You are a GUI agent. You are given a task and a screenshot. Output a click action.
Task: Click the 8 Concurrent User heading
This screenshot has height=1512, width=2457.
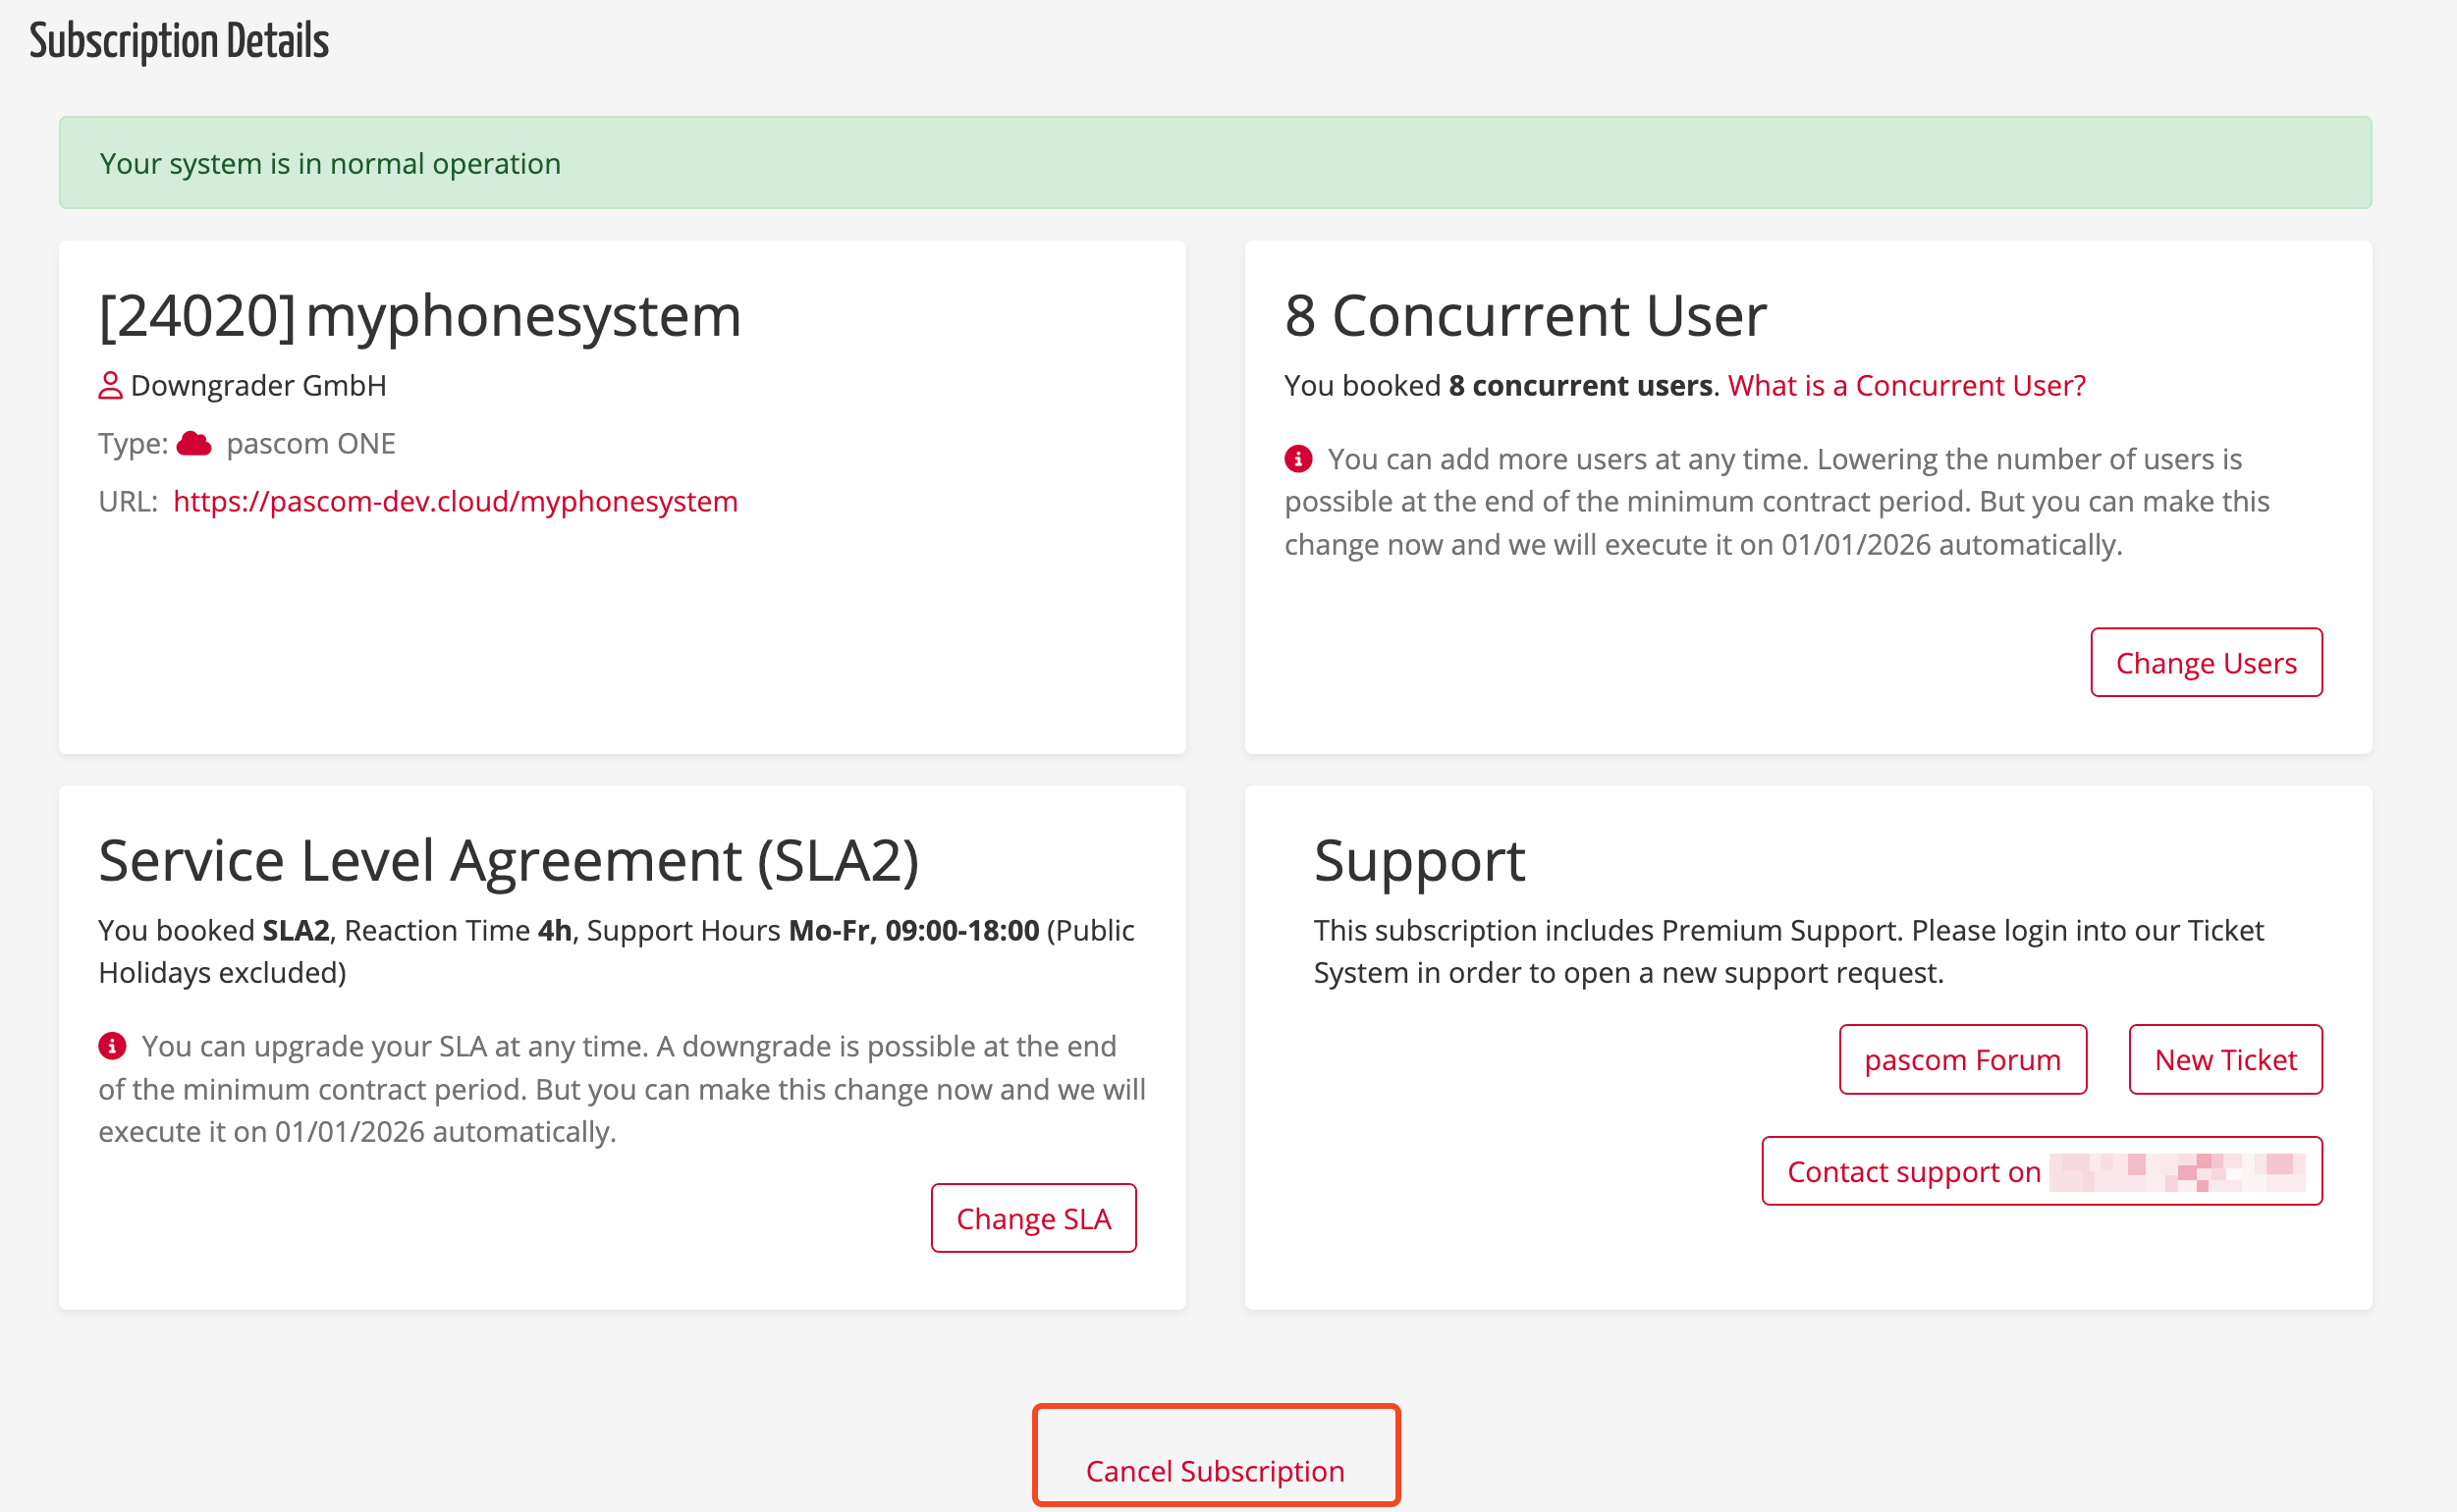1525,315
